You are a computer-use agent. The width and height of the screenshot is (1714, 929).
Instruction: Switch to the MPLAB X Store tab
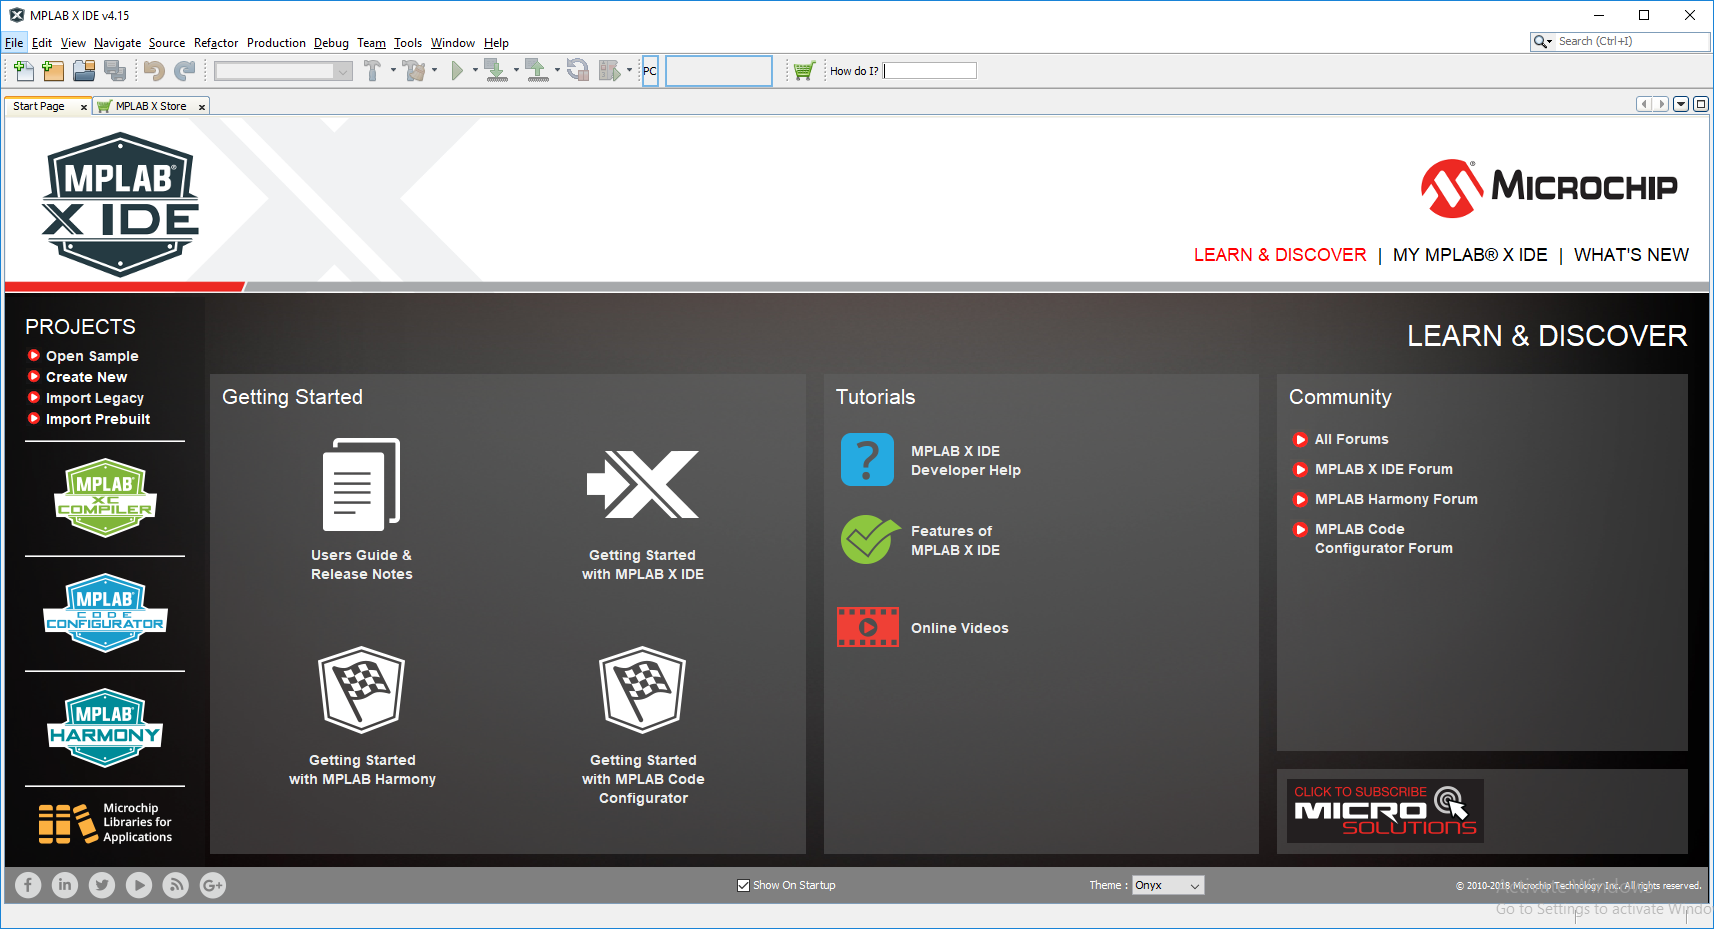click(x=151, y=106)
